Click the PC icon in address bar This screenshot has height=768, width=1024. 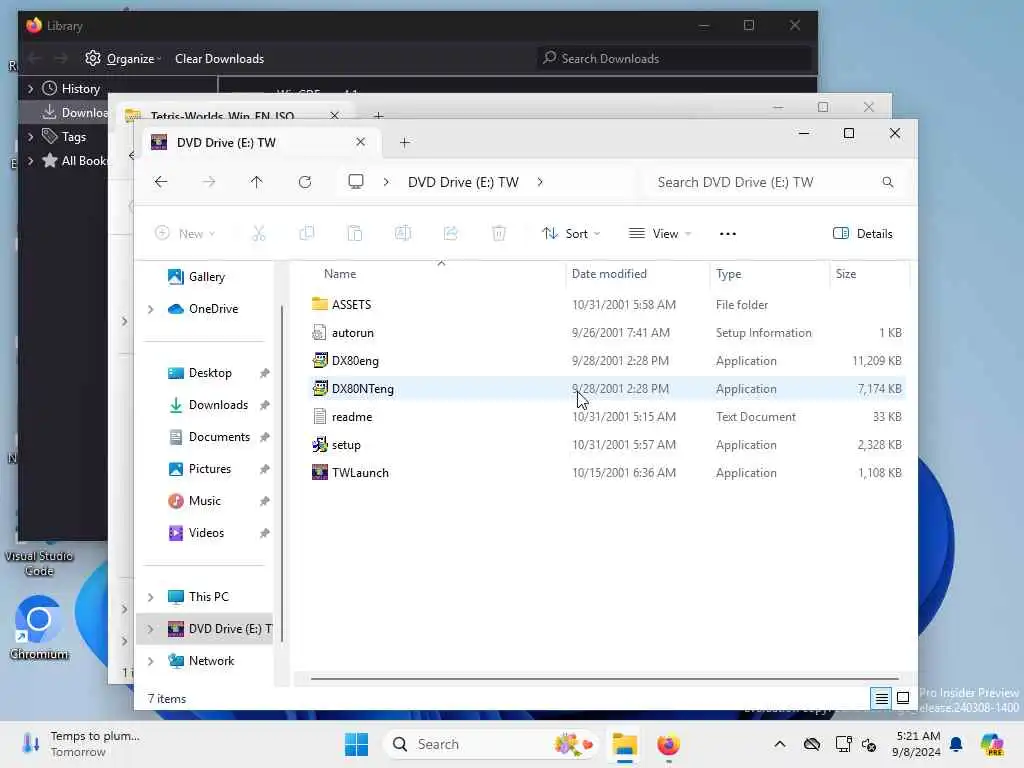pyautogui.click(x=356, y=182)
